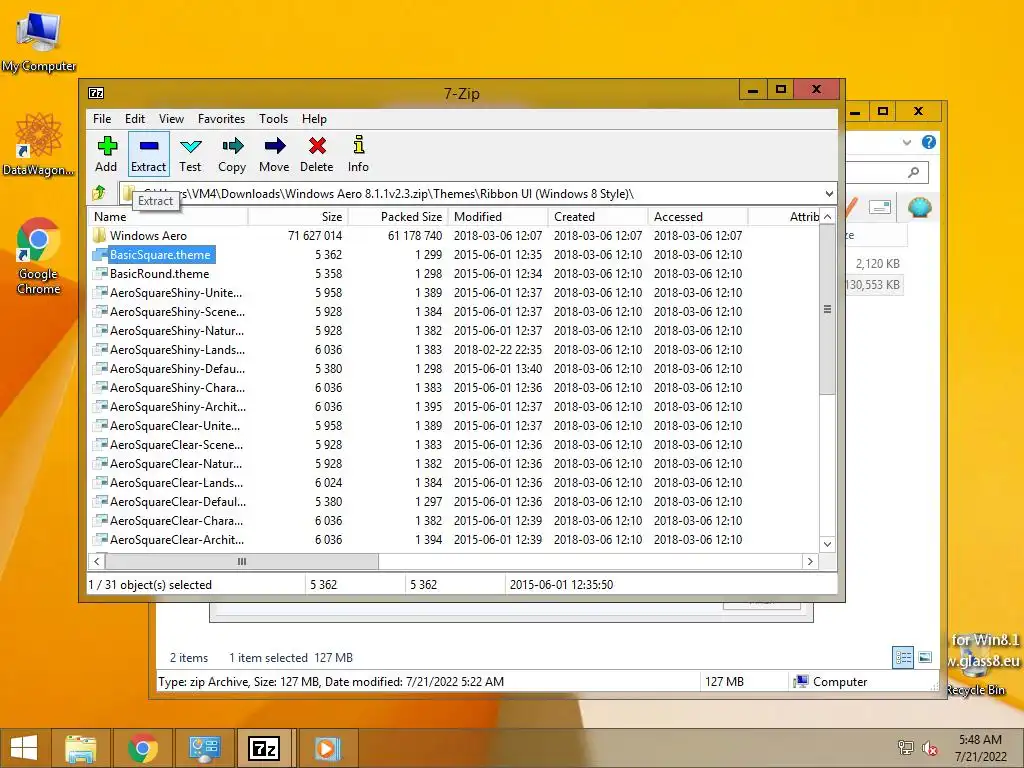
Task: Select BasicRound.theme file
Action: click(x=159, y=274)
